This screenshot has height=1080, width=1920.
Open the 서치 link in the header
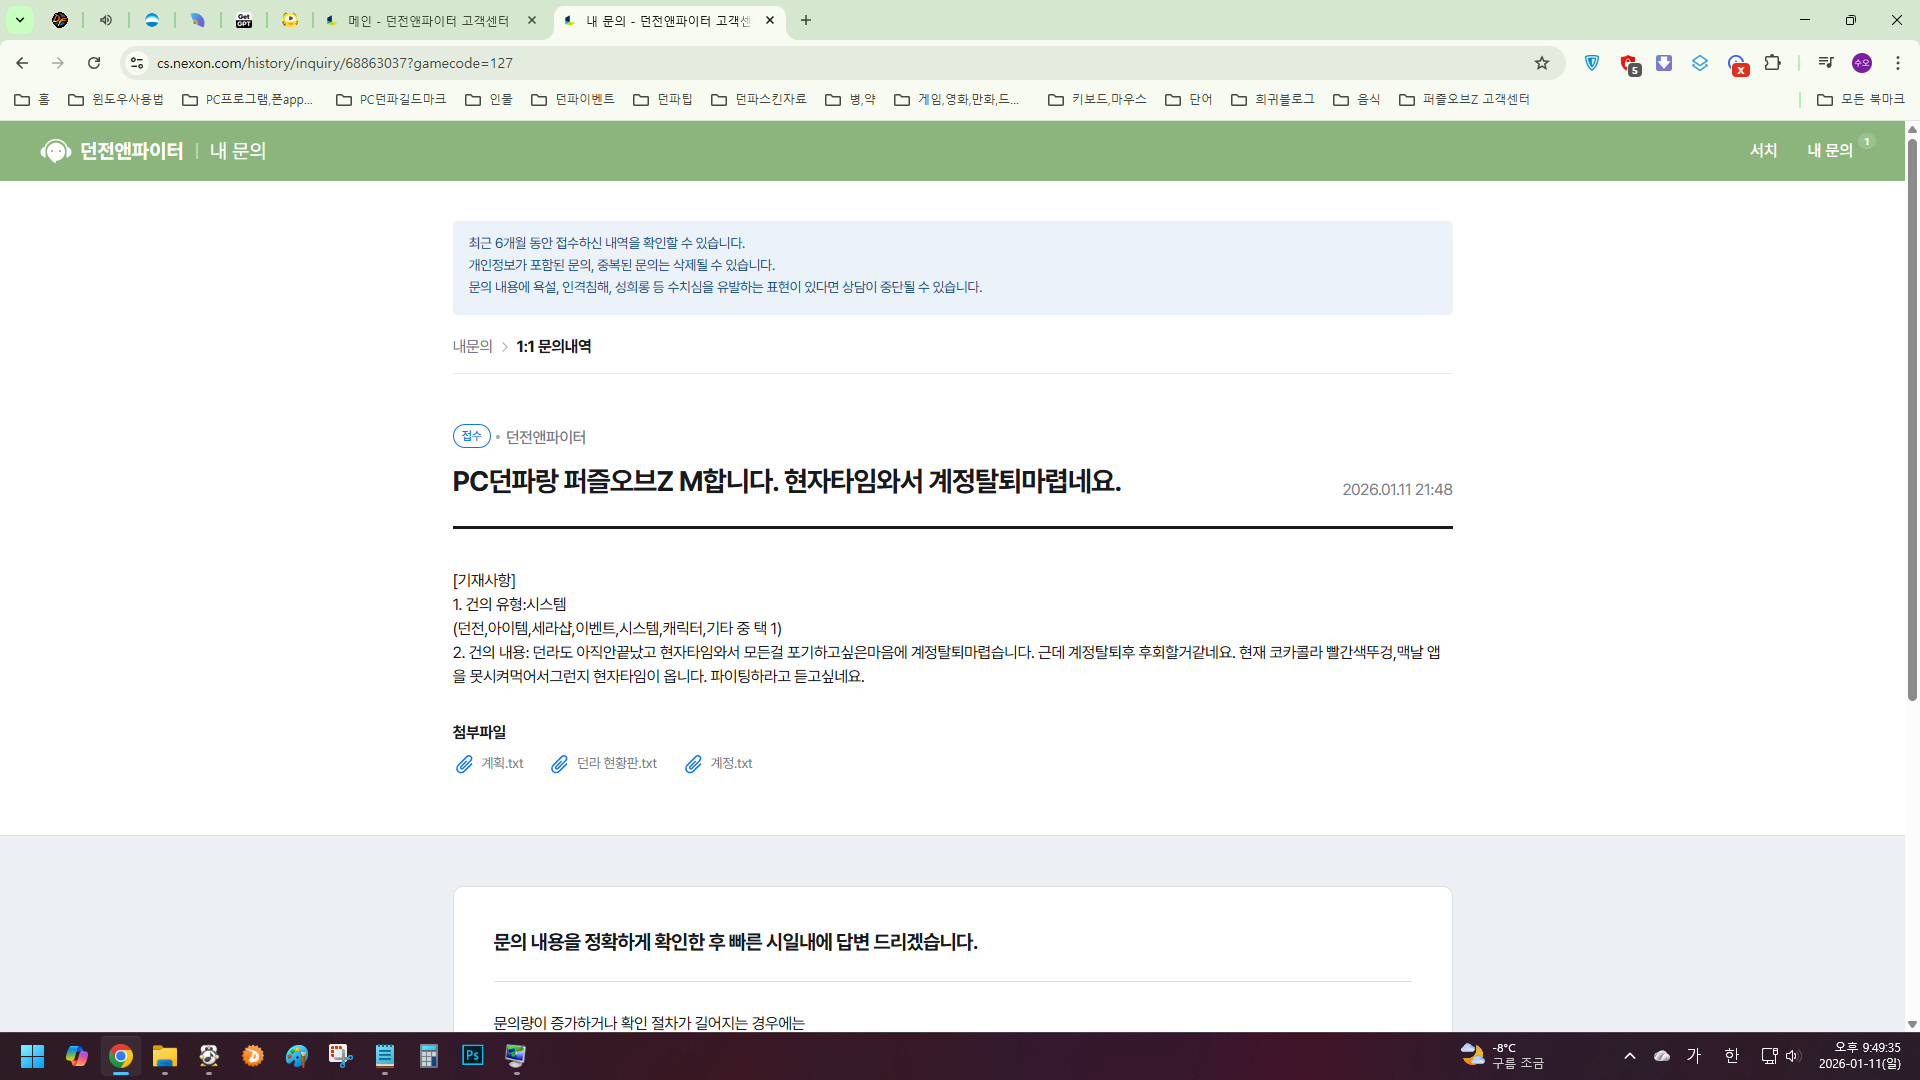tap(1763, 151)
